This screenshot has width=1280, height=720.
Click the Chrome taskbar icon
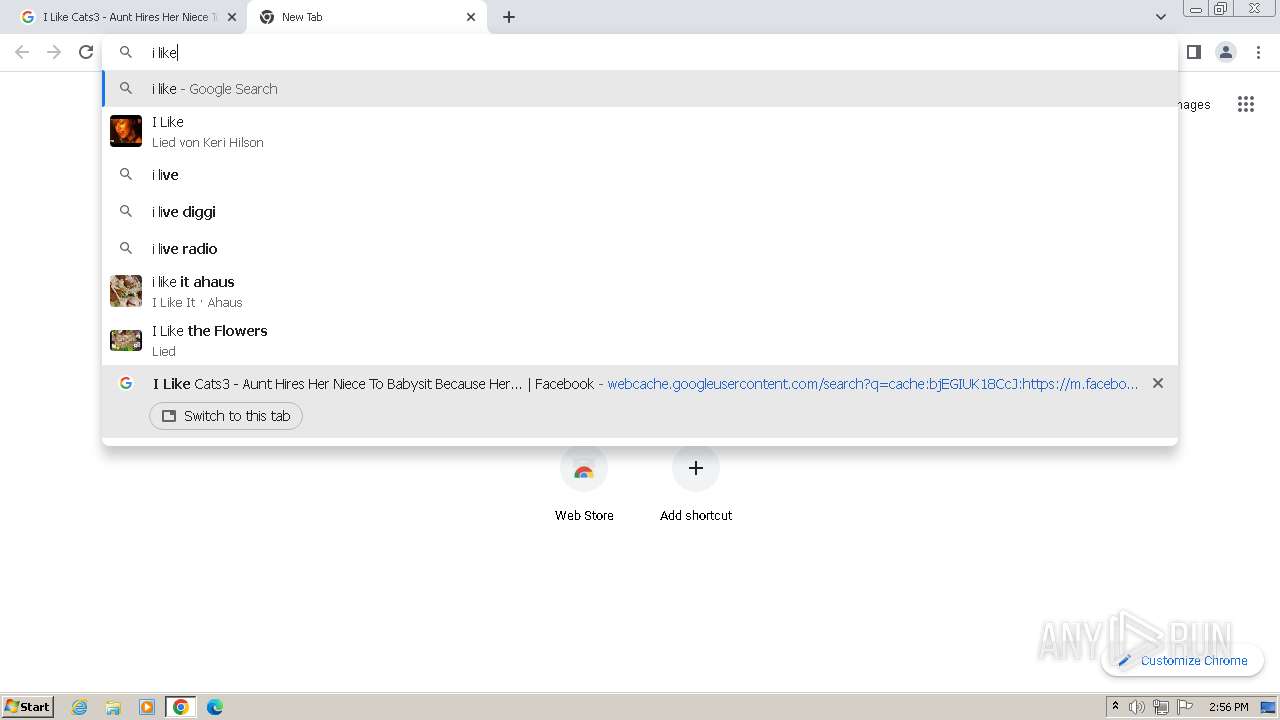(x=181, y=707)
